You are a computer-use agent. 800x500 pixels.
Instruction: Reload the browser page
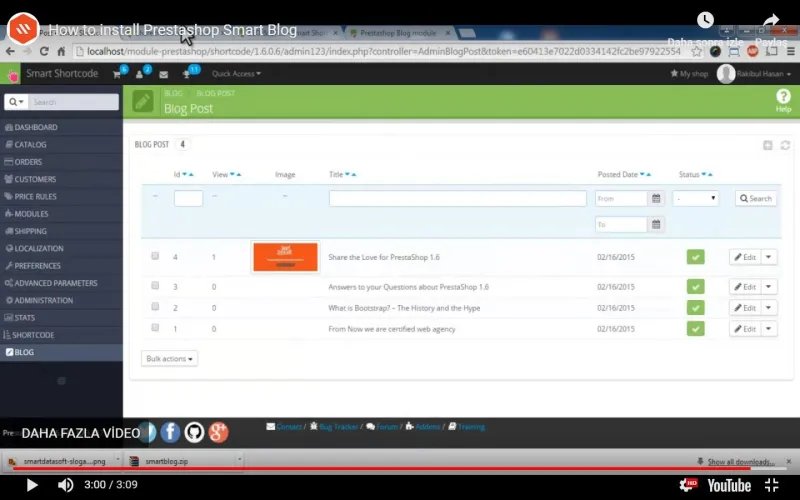pyautogui.click(x=44, y=52)
